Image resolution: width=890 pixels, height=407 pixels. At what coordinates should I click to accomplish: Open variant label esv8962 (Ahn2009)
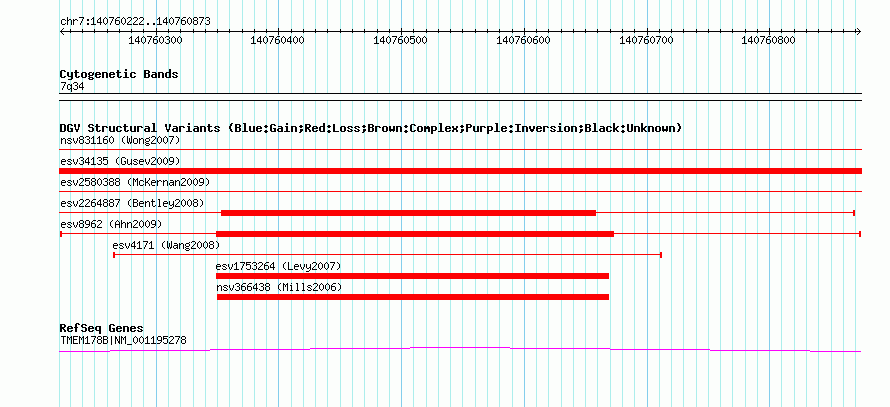click(x=111, y=224)
